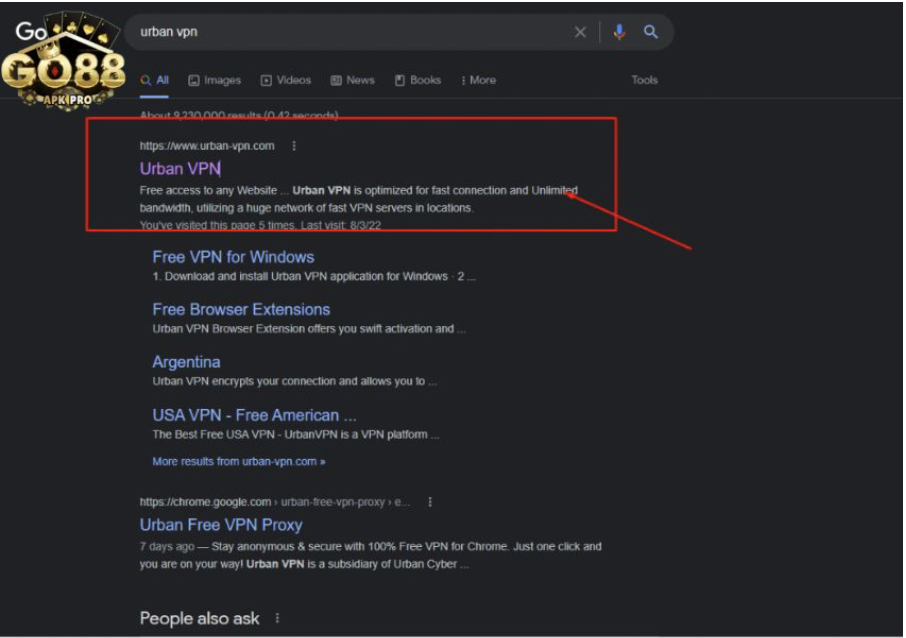Expand the More search filters menu
The height and width of the screenshot is (638, 906).
(478, 80)
